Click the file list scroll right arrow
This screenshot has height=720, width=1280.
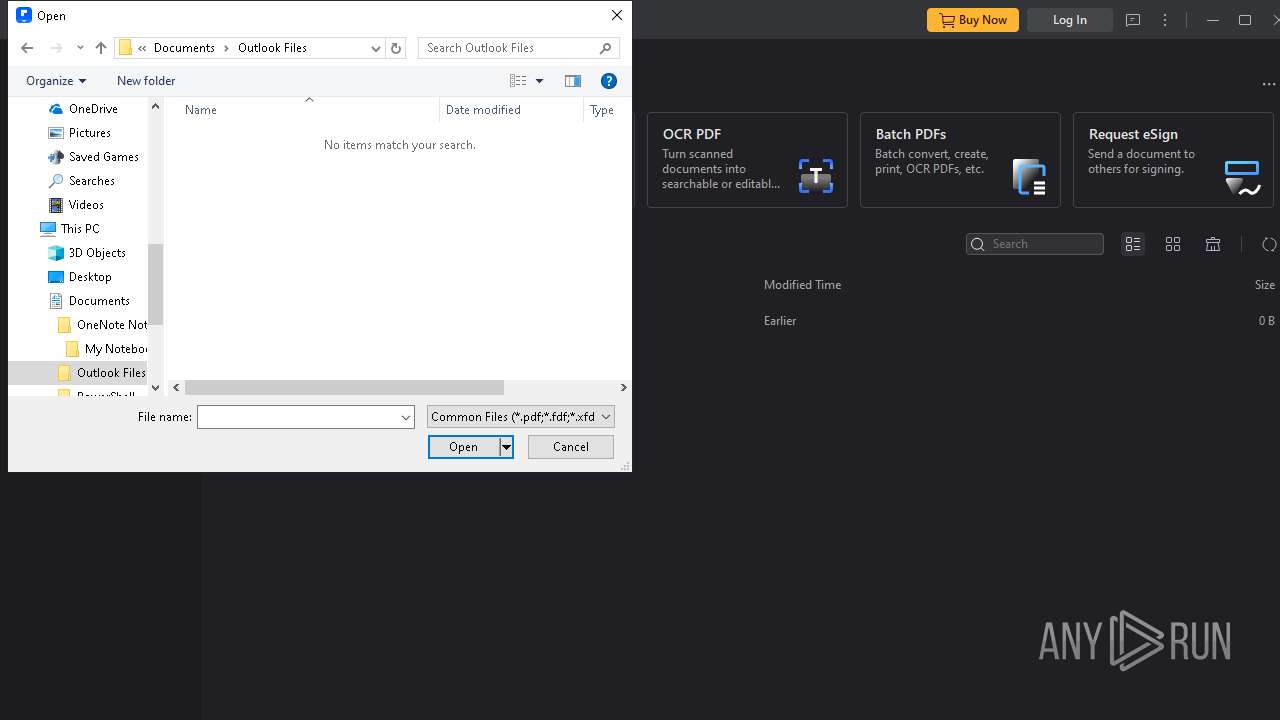(x=623, y=387)
